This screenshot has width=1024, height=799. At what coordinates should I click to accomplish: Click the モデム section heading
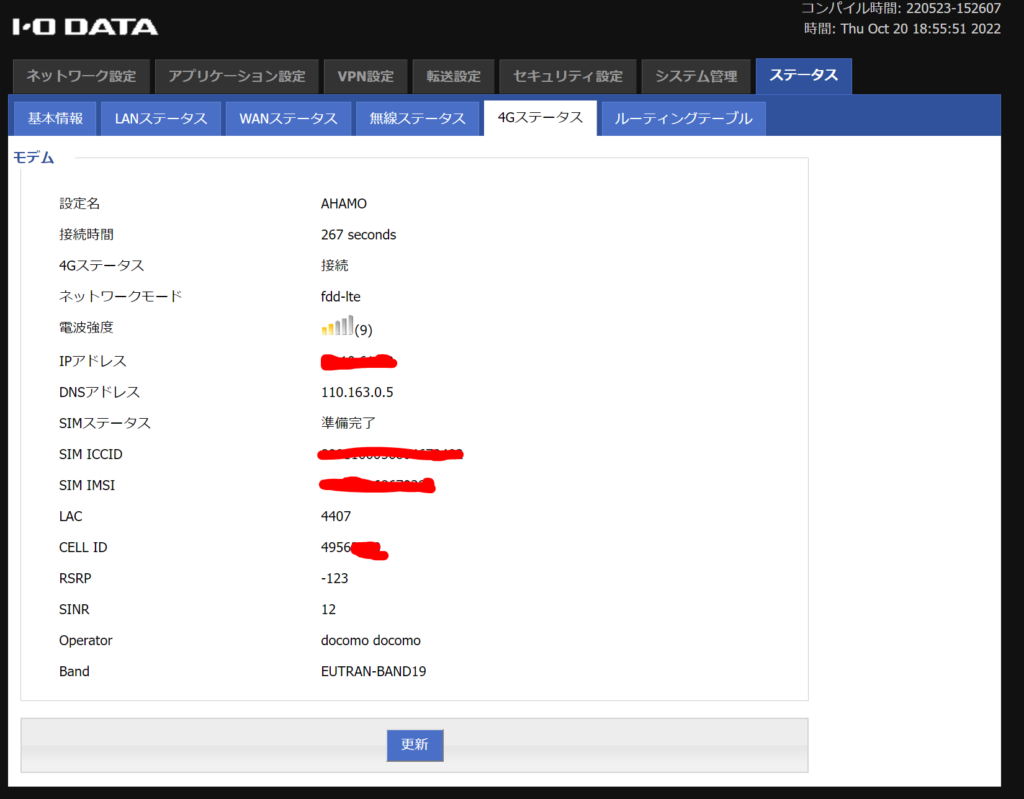[x=33, y=157]
